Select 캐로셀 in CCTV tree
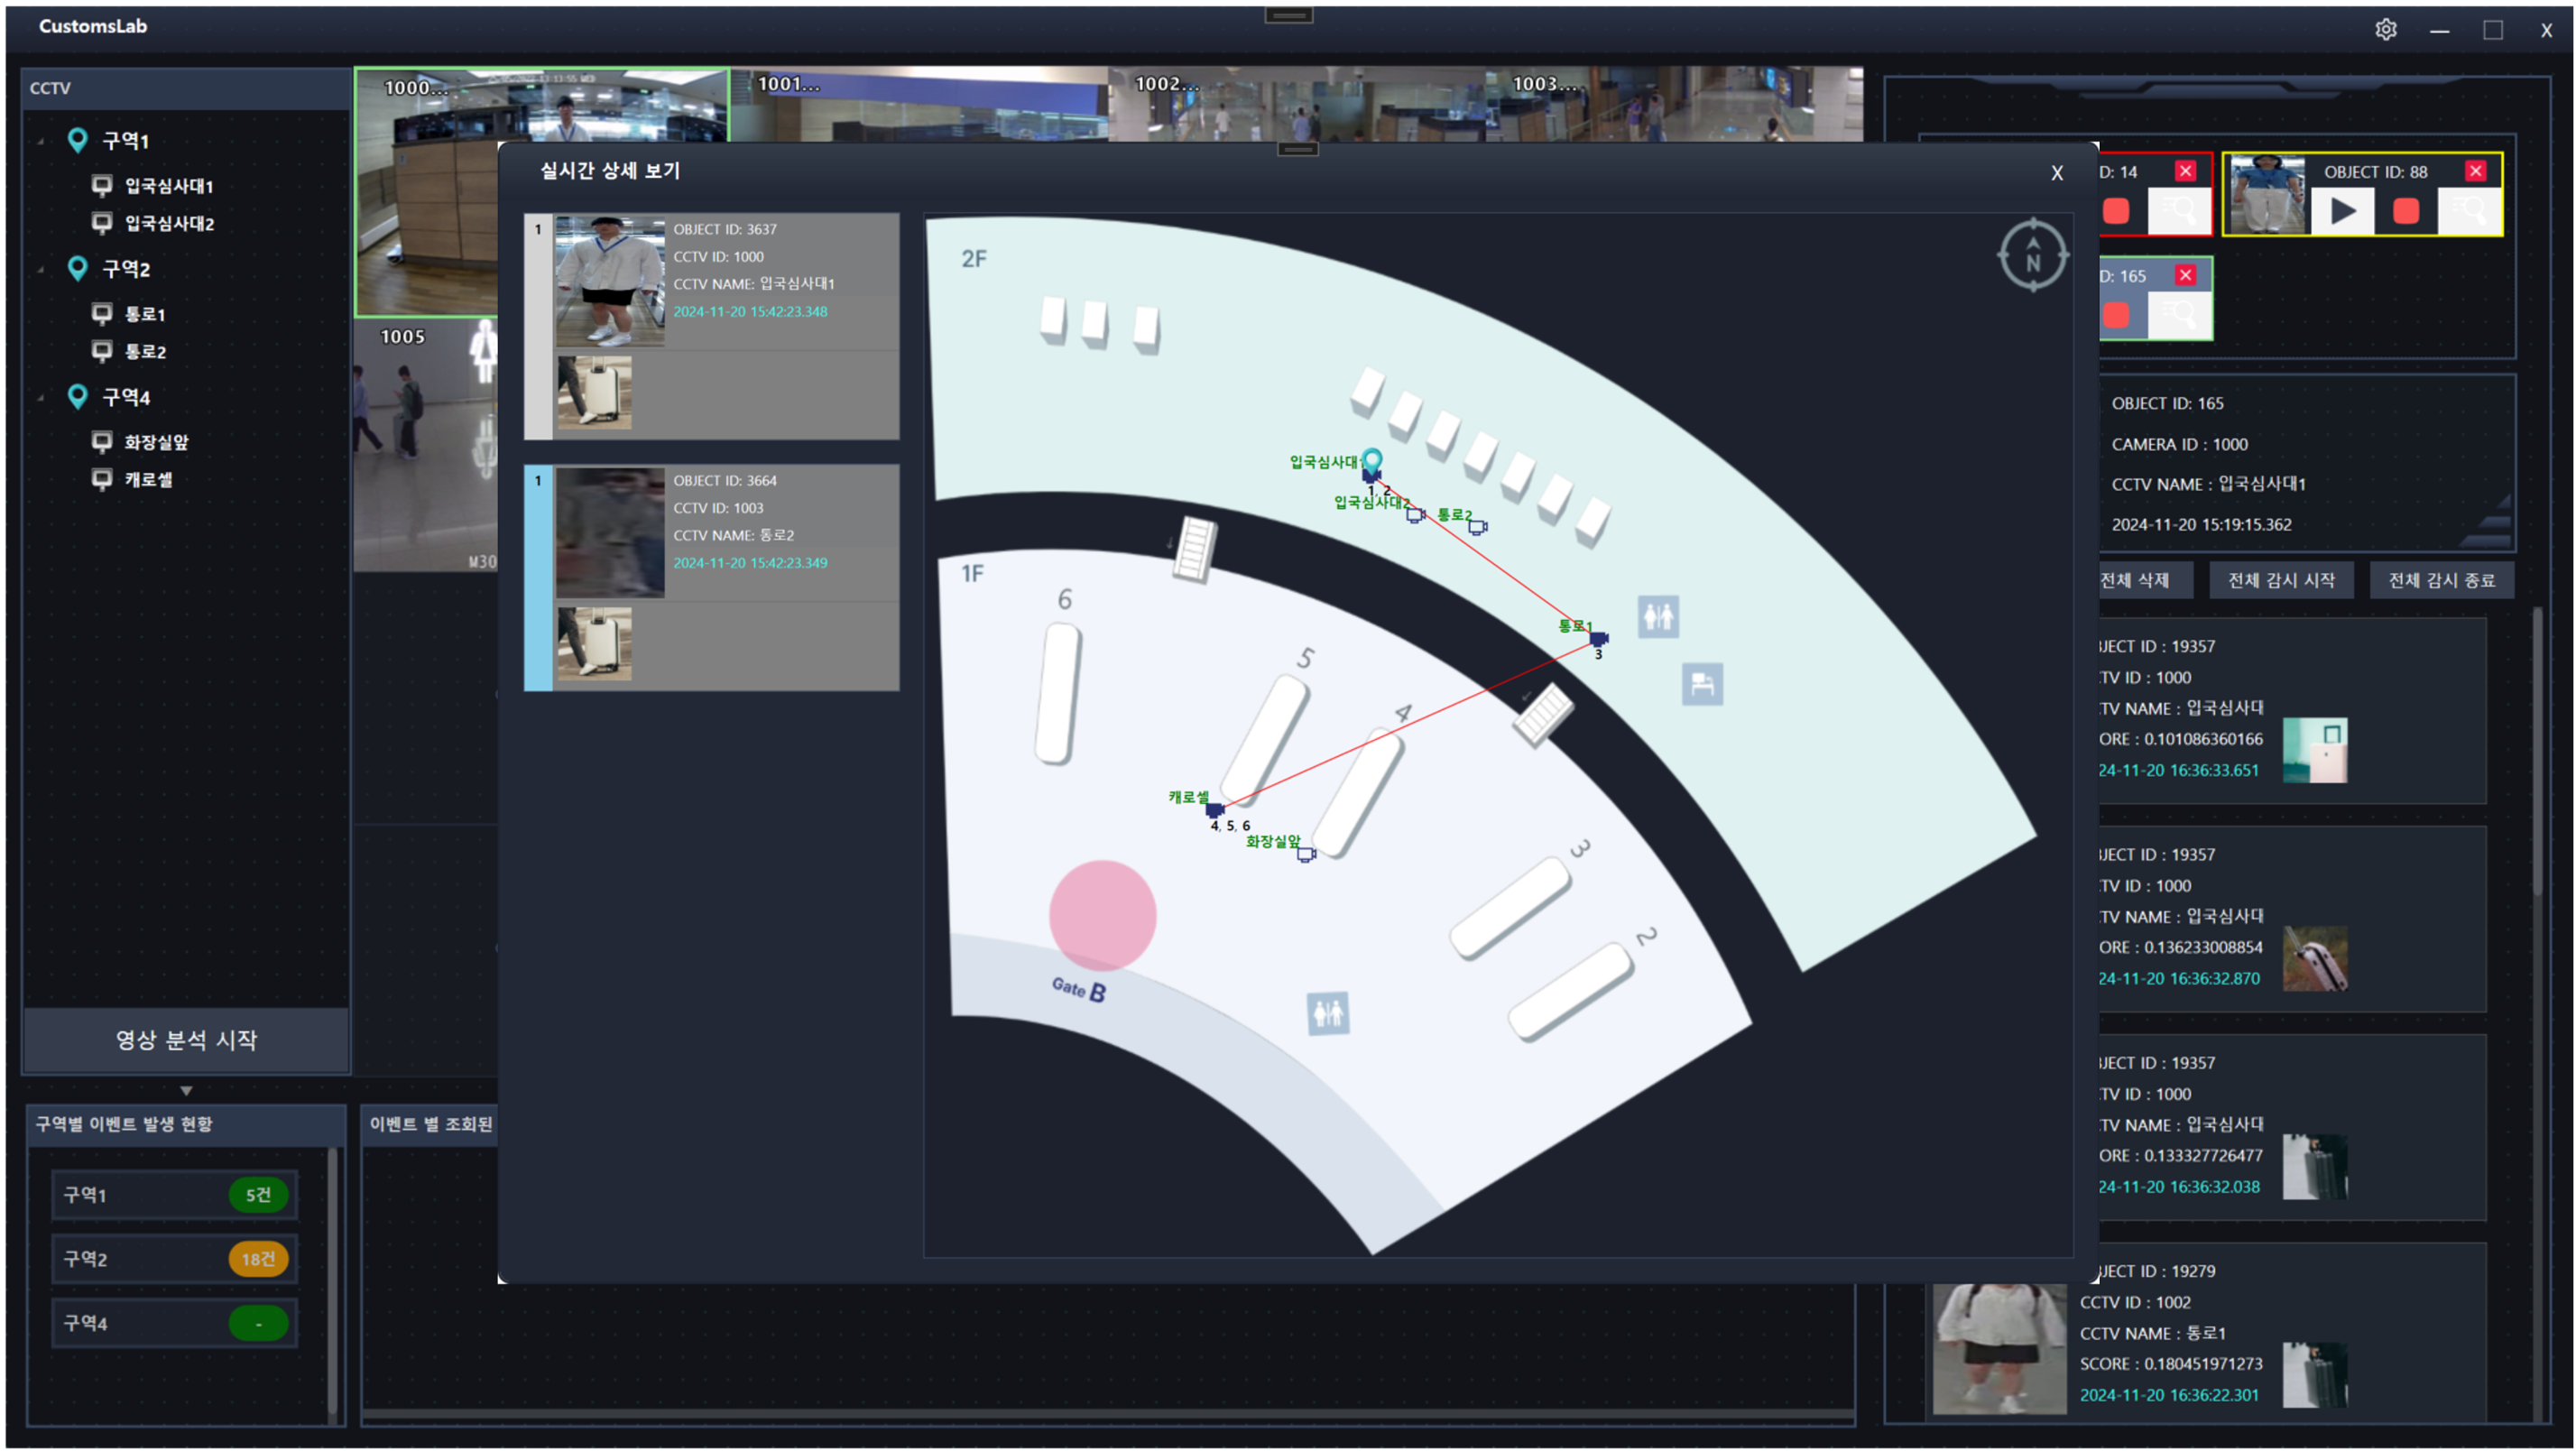Screen dimensions: 2576x1451 coord(148,479)
